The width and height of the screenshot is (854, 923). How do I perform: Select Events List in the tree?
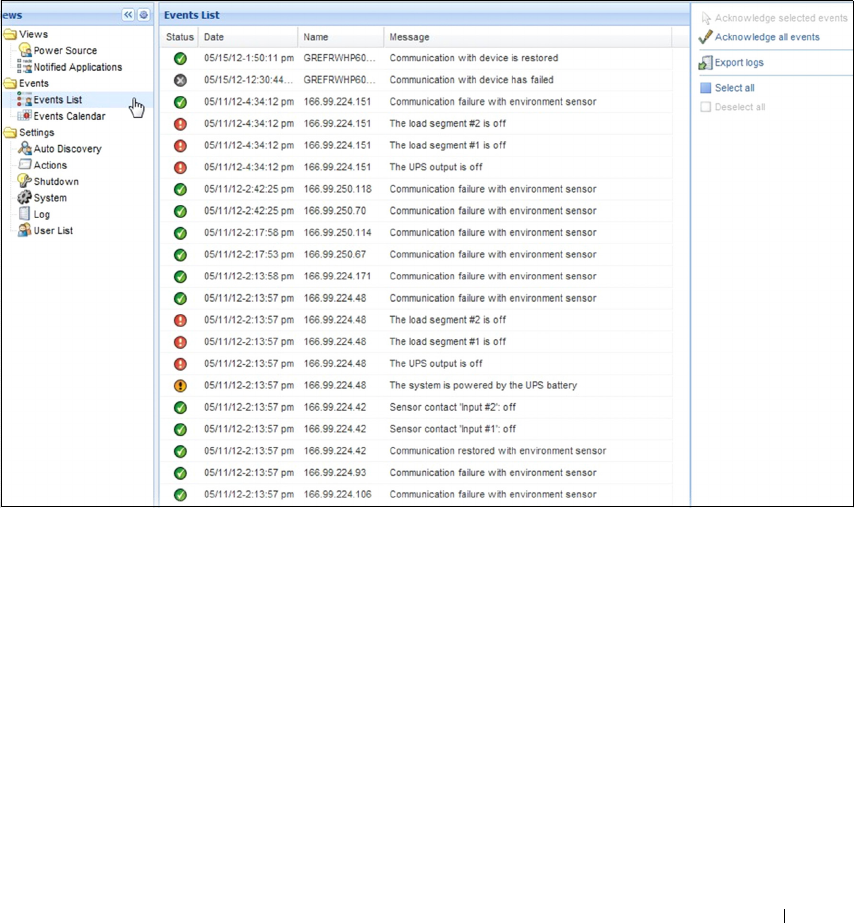tap(58, 99)
